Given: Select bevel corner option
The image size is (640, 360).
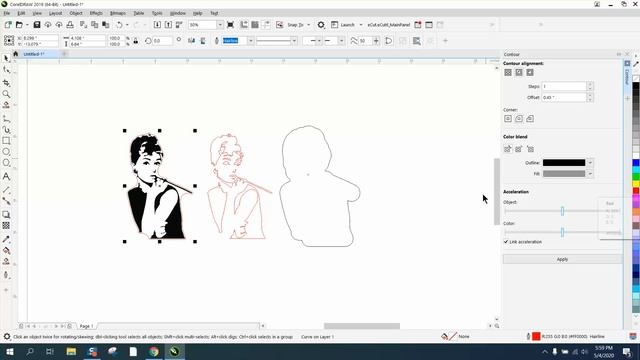Looking at the screenshot, I should 530,119.
